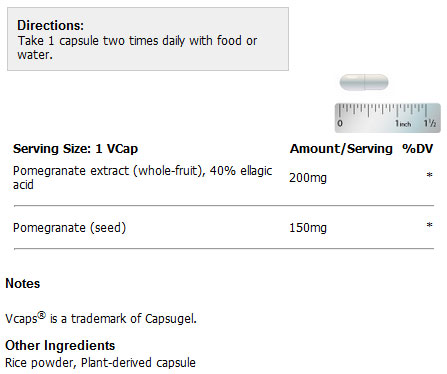Click the inch ruler size graphic

[x=388, y=118]
